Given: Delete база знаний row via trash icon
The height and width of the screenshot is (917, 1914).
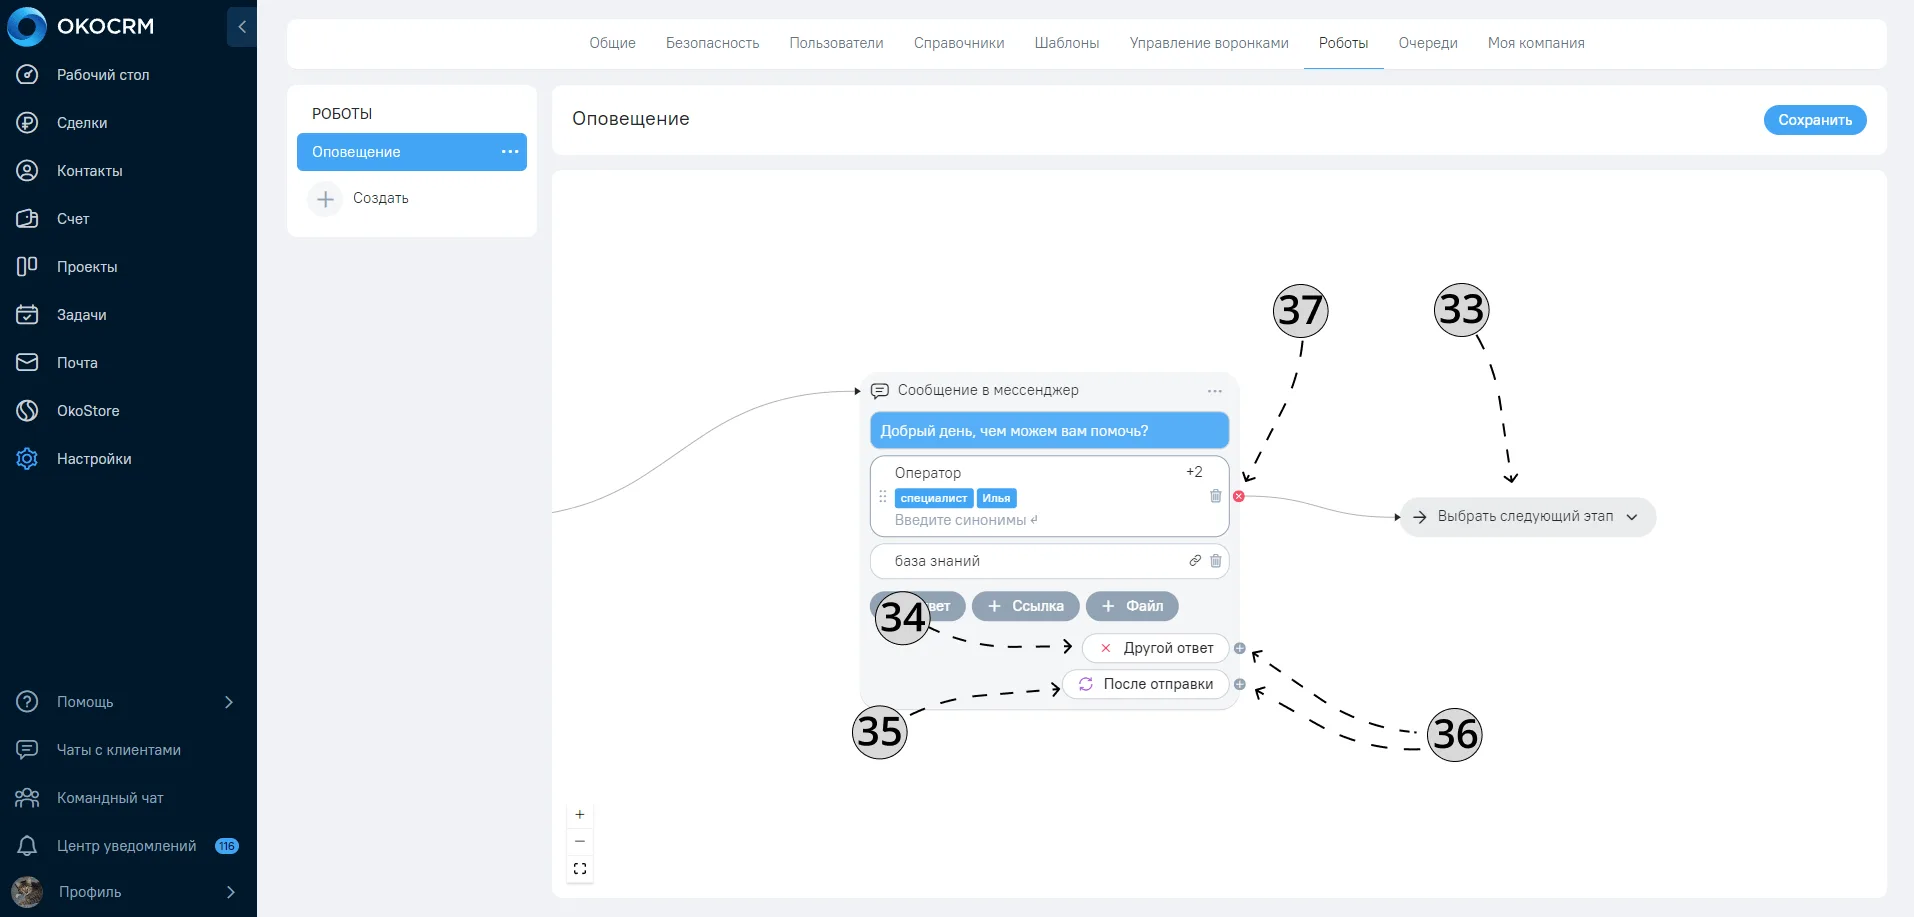Looking at the screenshot, I should coord(1216,561).
